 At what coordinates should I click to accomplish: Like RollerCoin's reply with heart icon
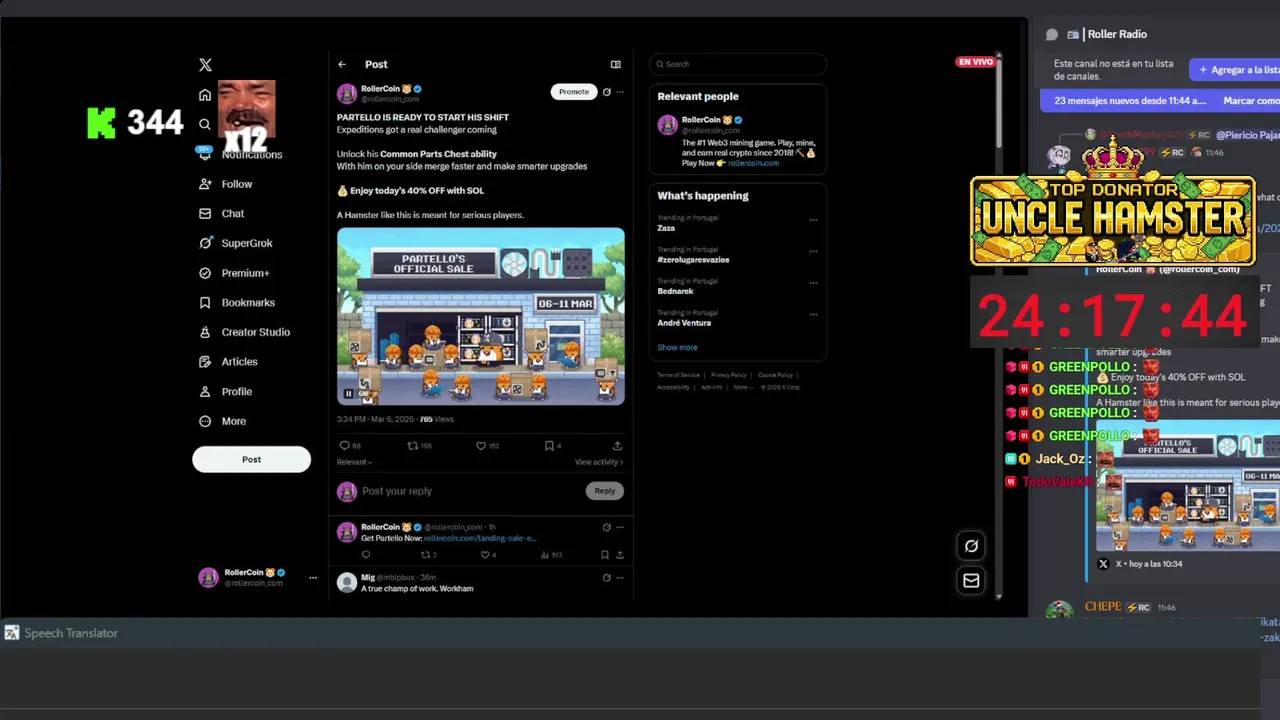coord(485,555)
